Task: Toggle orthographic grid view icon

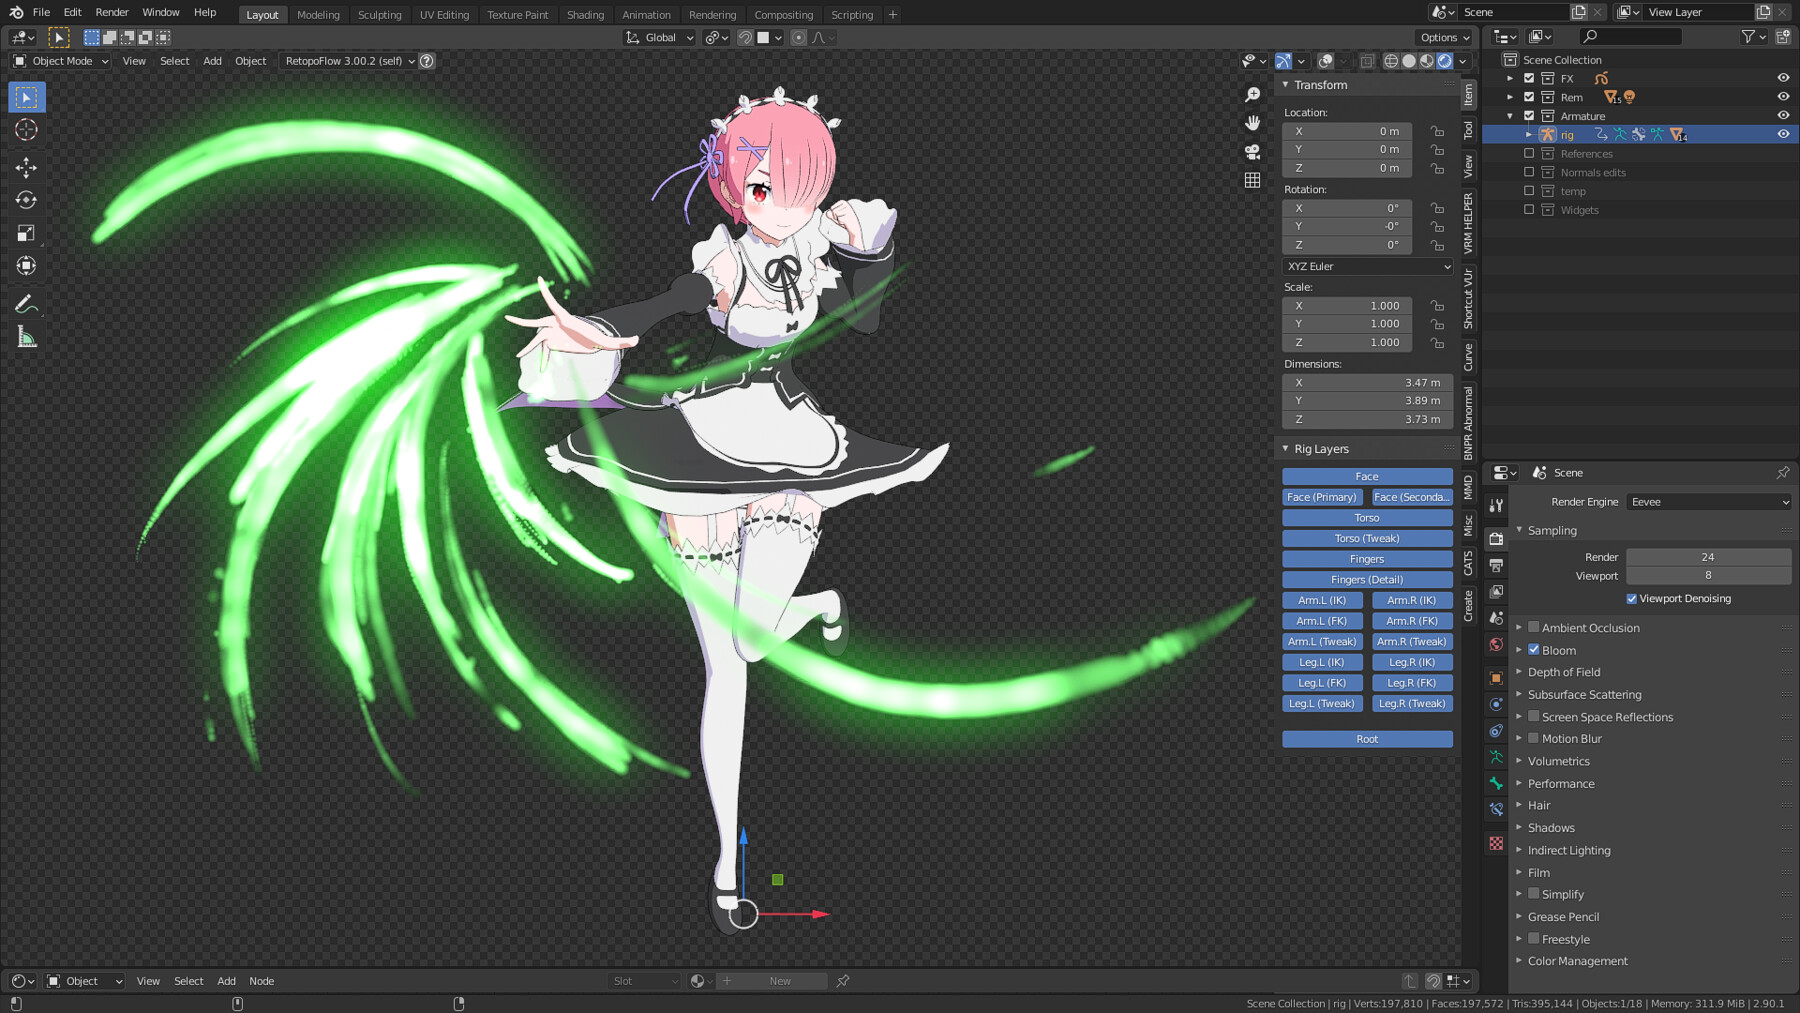Action: [1252, 181]
